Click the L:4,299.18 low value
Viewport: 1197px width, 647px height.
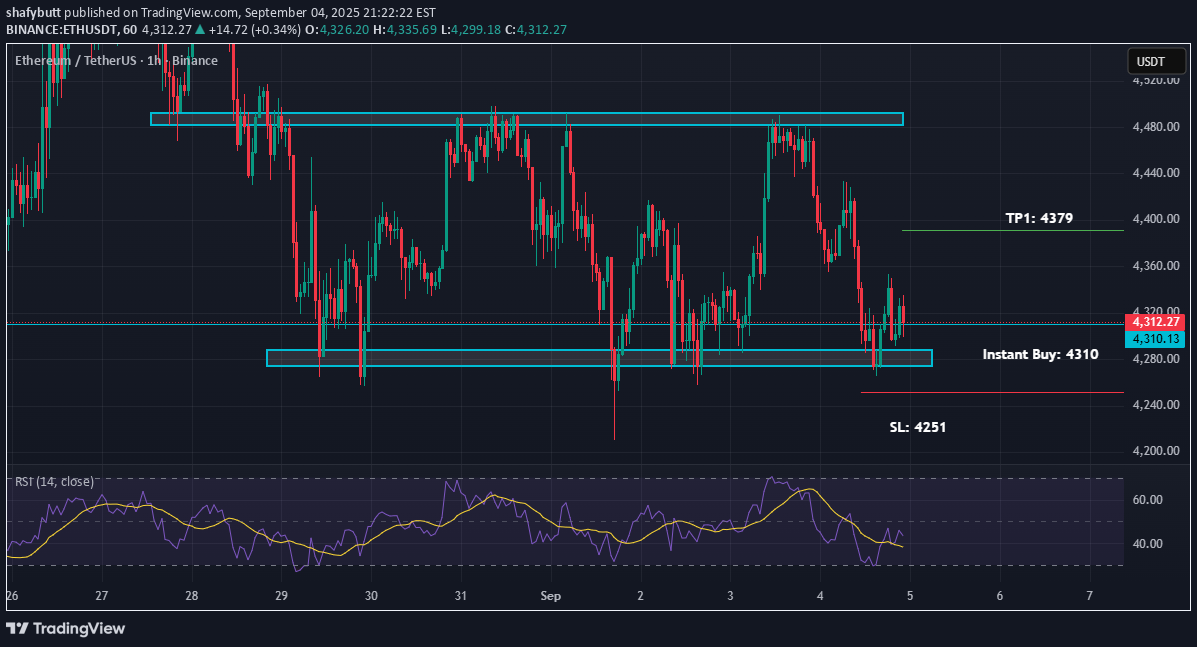[x=471, y=30]
